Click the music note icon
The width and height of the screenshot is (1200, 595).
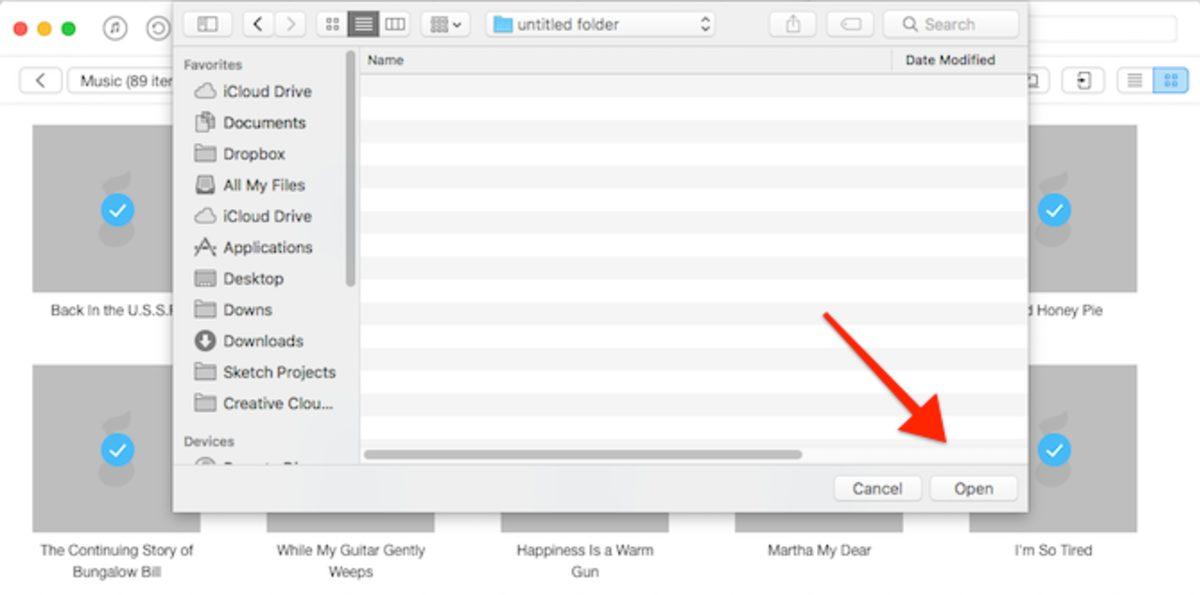click(x=115, y=28)
